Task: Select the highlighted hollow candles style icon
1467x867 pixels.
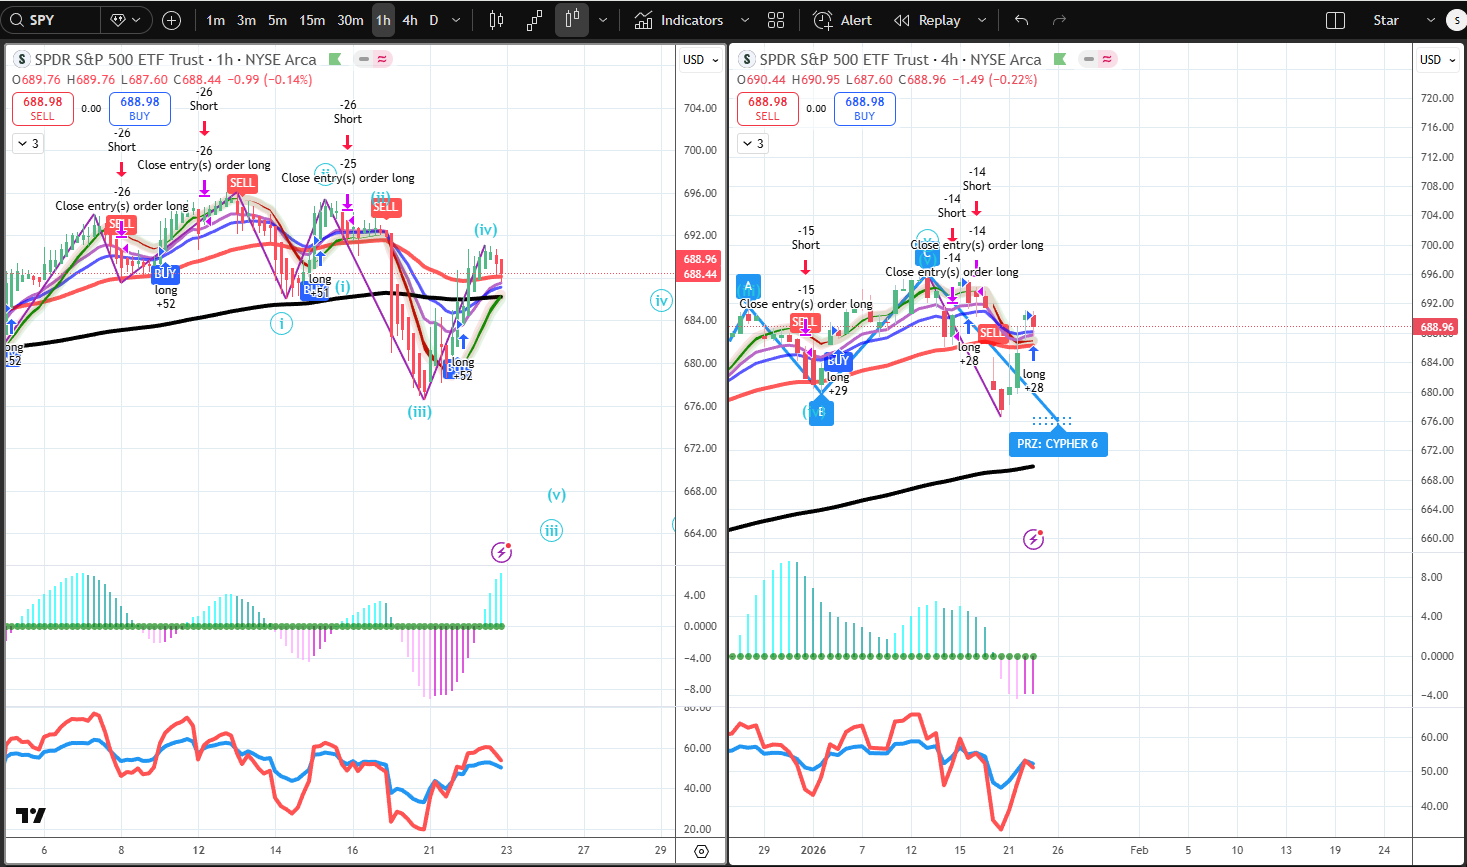Action: (572, 20)
